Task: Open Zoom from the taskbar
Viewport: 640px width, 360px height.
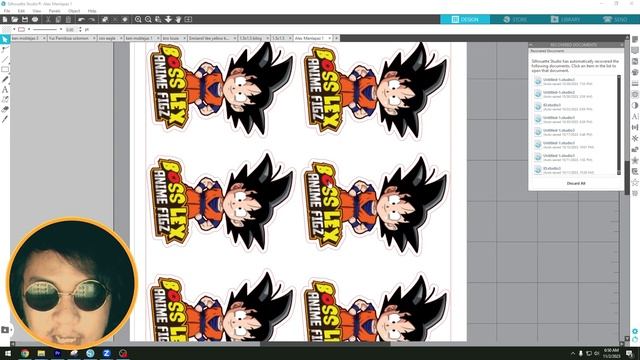Action: click(107, 353)
